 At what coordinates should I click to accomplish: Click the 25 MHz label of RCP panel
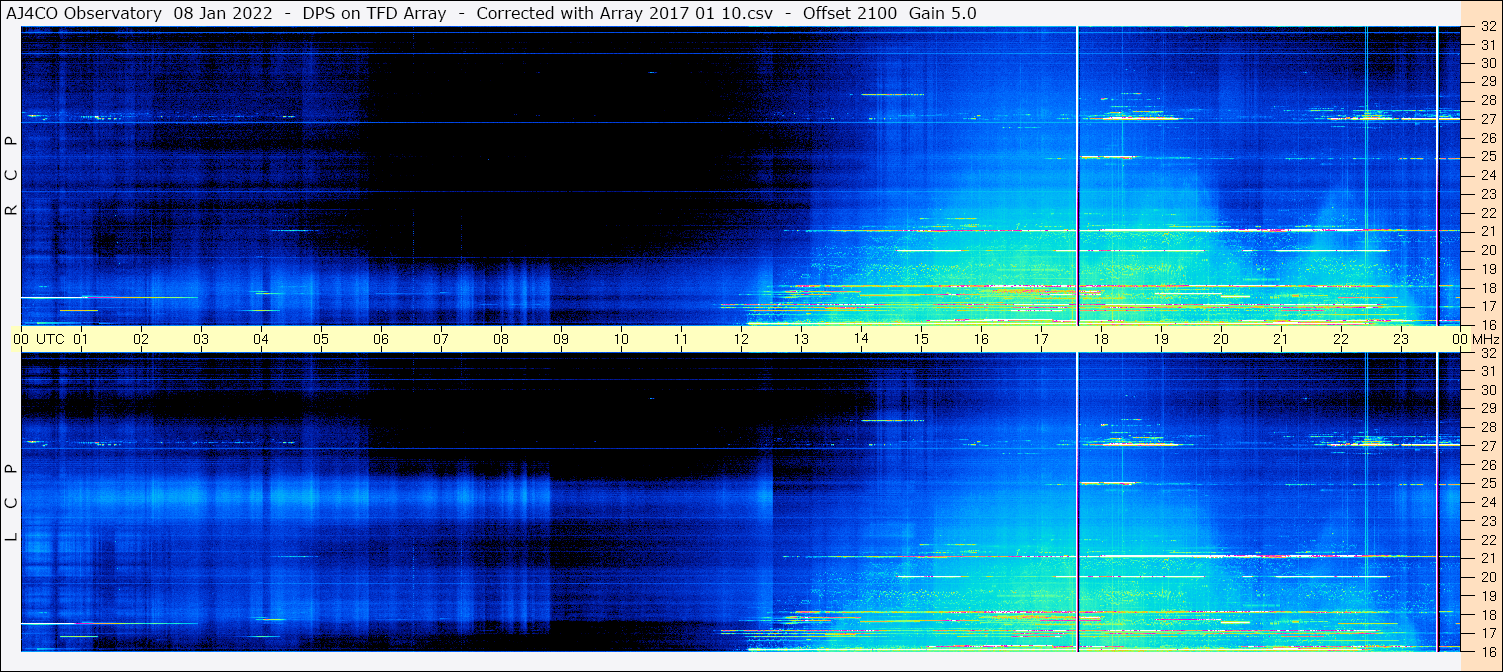1487,157
